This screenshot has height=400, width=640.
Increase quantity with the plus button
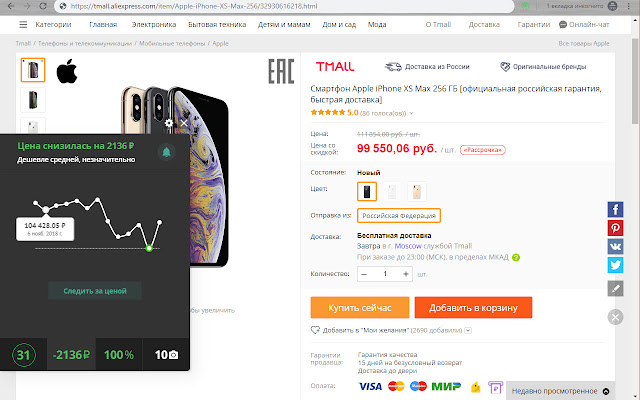(x=406, y=274)
